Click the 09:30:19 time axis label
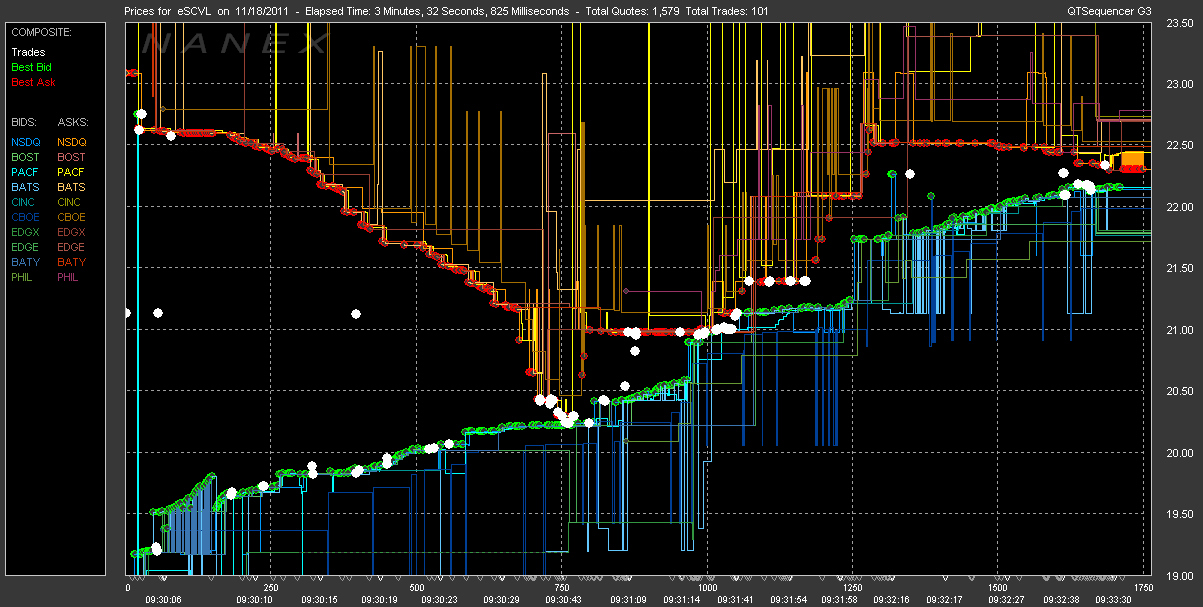The height and width of the screenshot is (607, 1203). [378, 599]
